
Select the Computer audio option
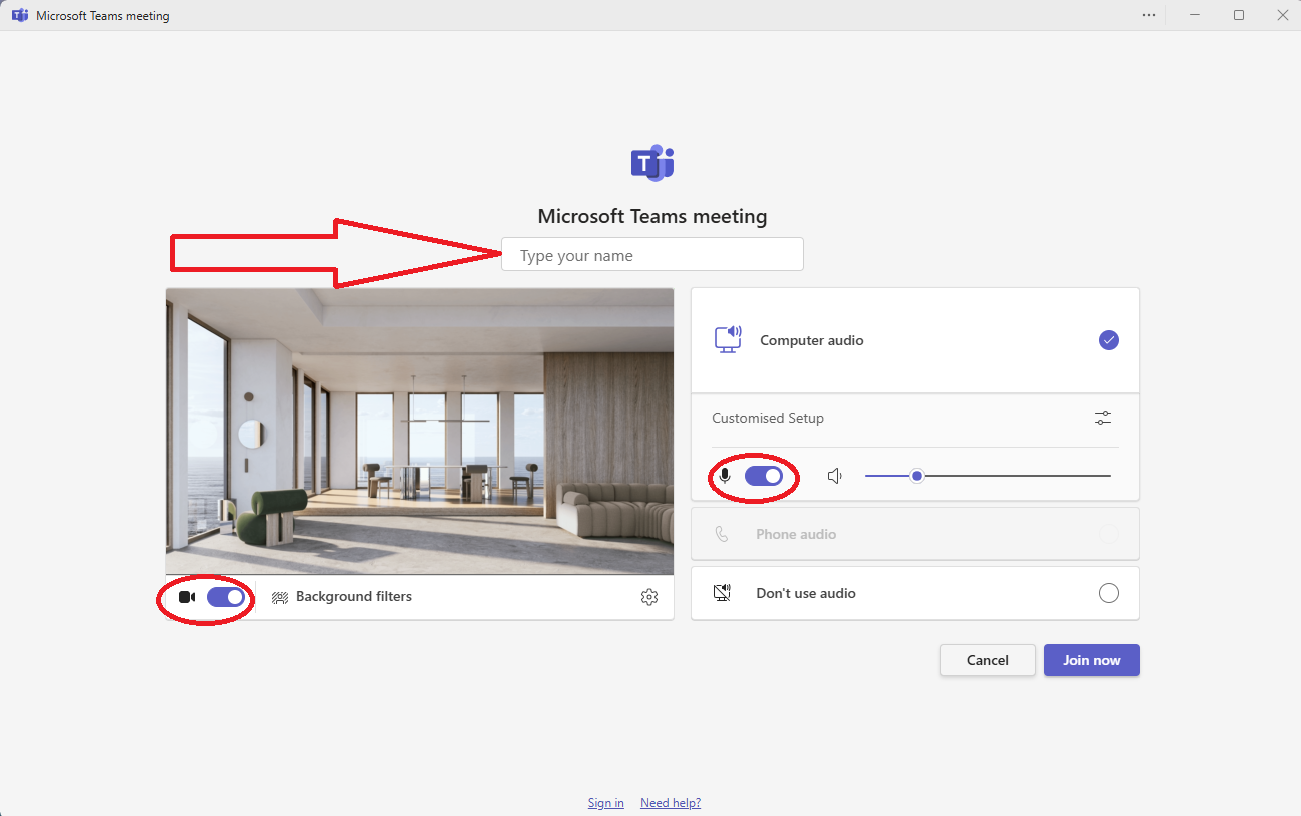(915, 340)
